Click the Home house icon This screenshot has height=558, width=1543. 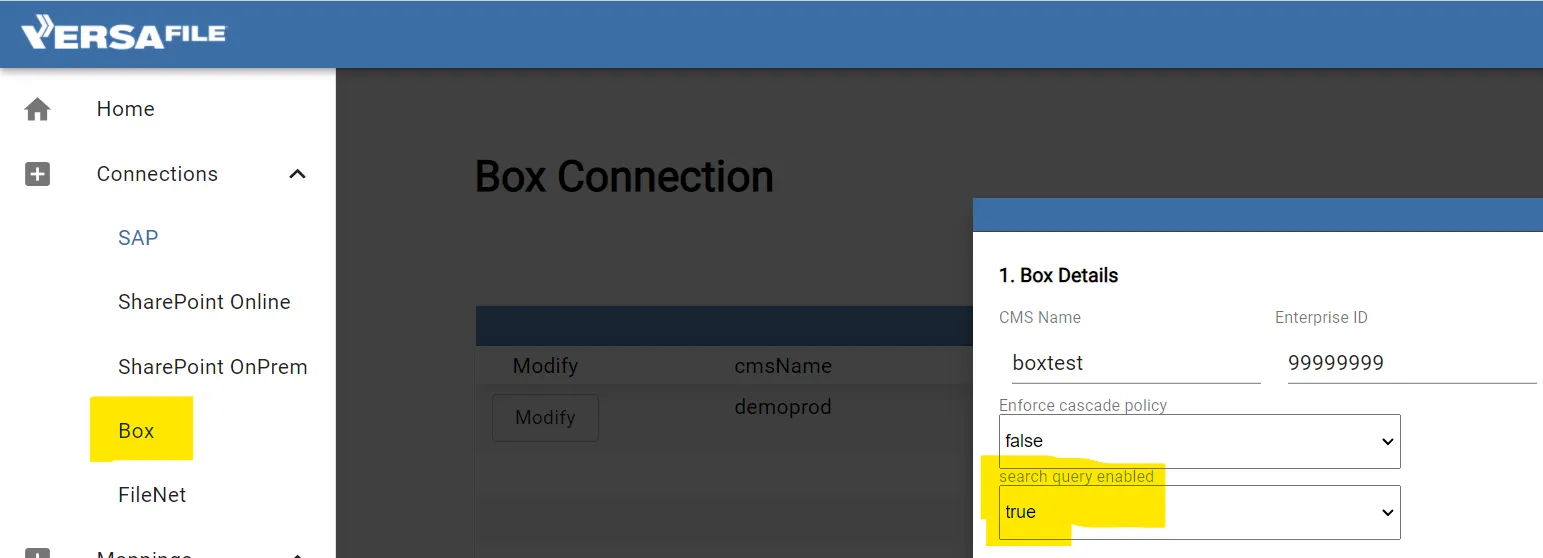click(x=37, y=109)
